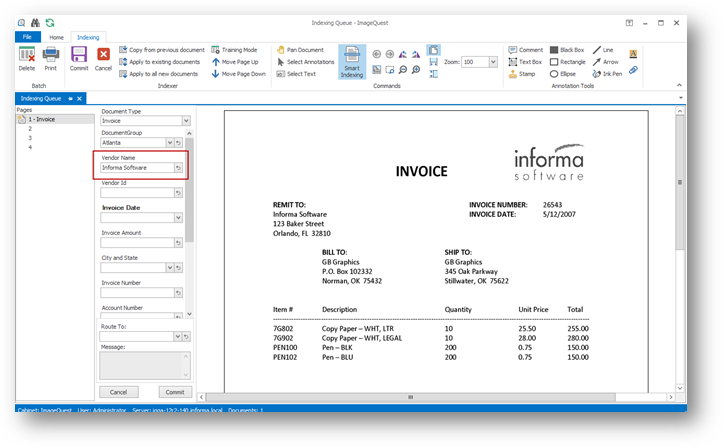
Task: Click the binoculars search icon
Action: point(35,23)
